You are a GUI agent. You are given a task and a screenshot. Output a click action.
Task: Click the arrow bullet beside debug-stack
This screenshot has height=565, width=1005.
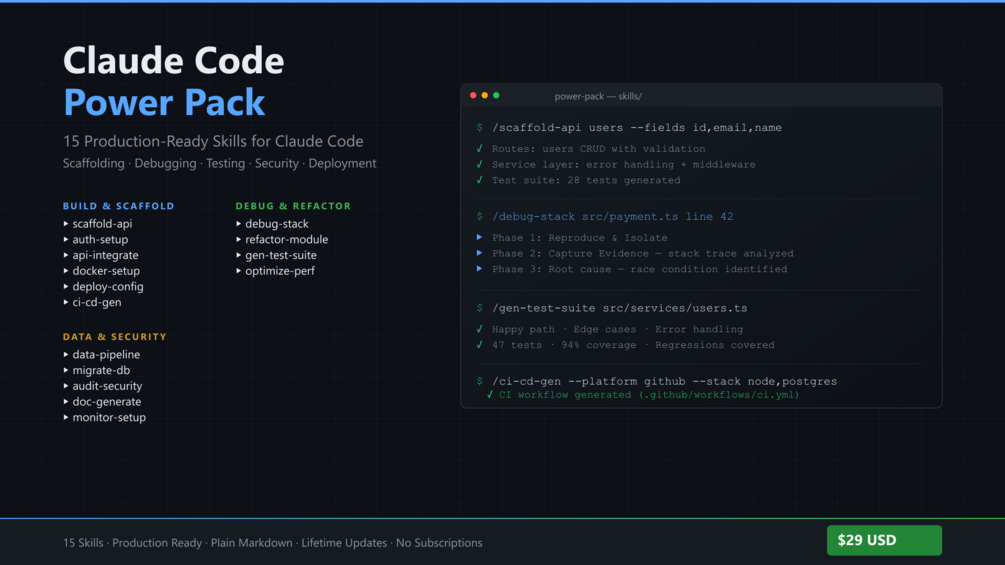238,224
